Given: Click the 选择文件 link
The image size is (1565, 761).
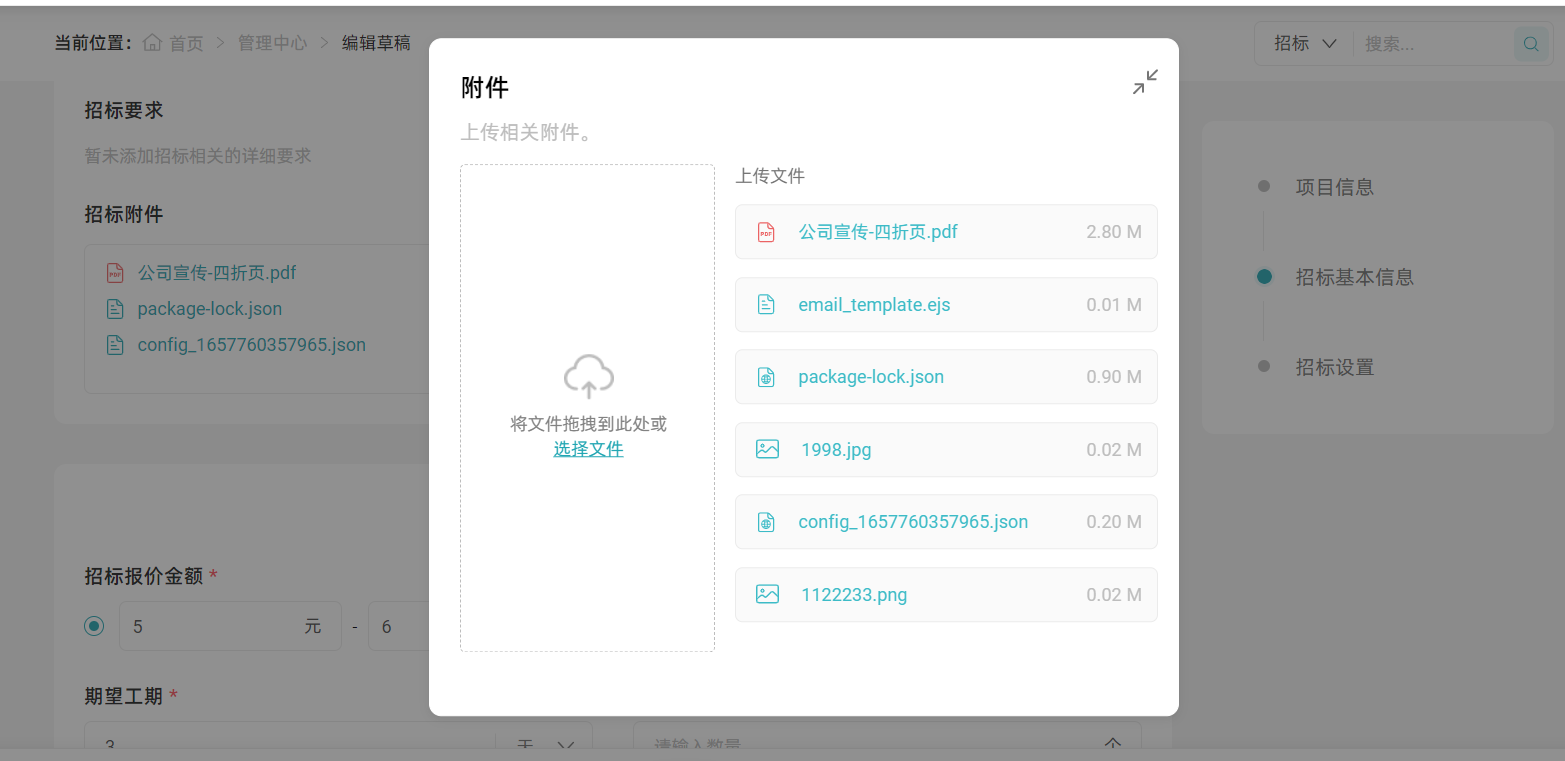Looking at the screenshot, I should [x=588, y=449].
